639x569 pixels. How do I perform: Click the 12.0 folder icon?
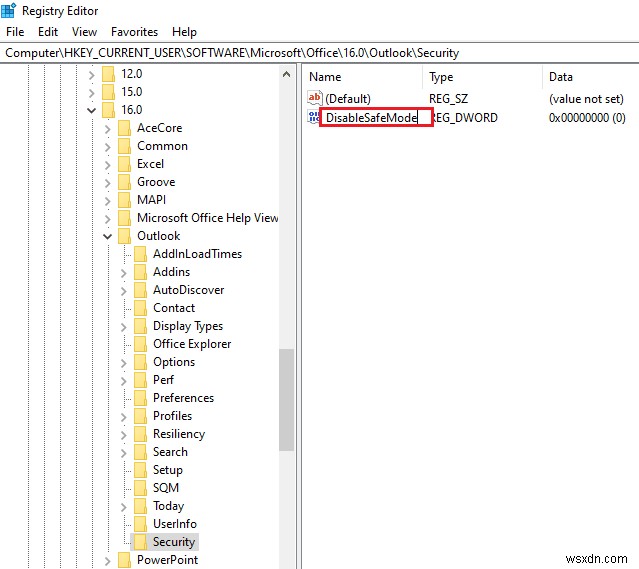click(108, 74)
